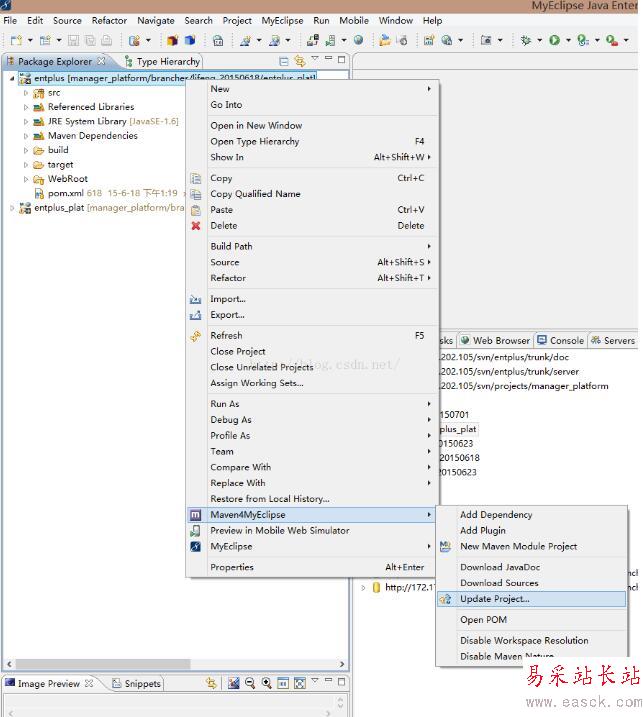Close the Image Preview tab

(x=89, y=683)
